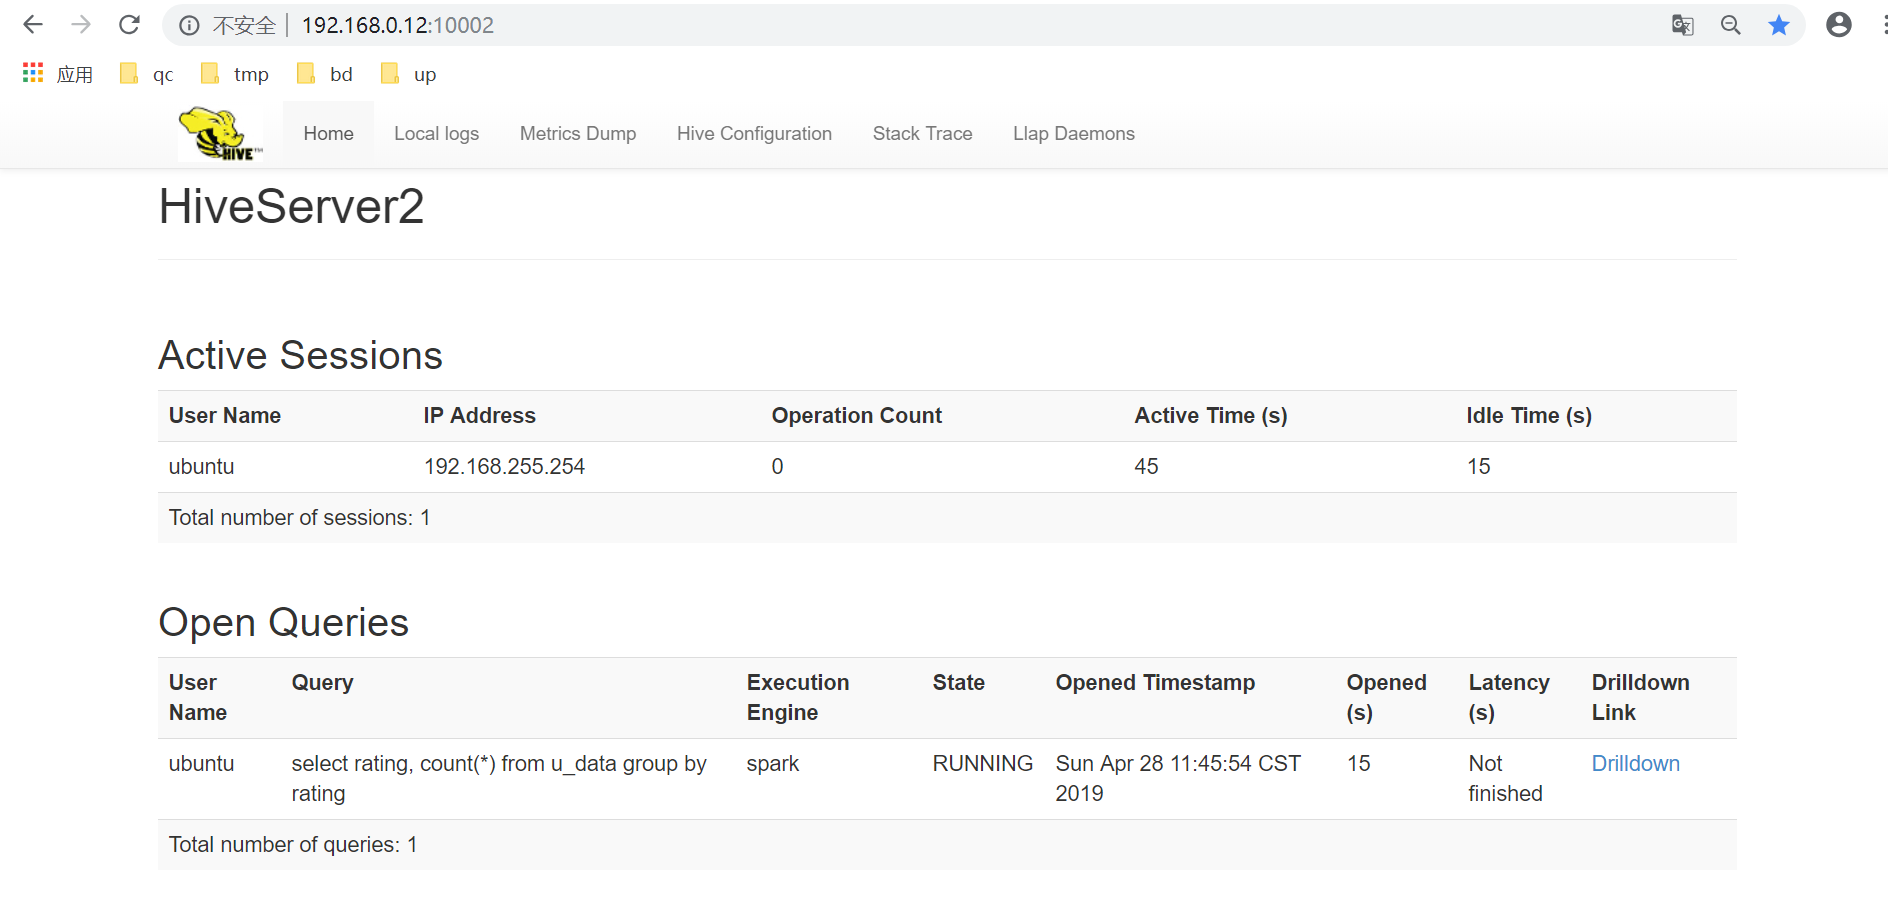Click the Open Queries heading
The width and height of the screenshot is (1888, 906).
point(284,623)
